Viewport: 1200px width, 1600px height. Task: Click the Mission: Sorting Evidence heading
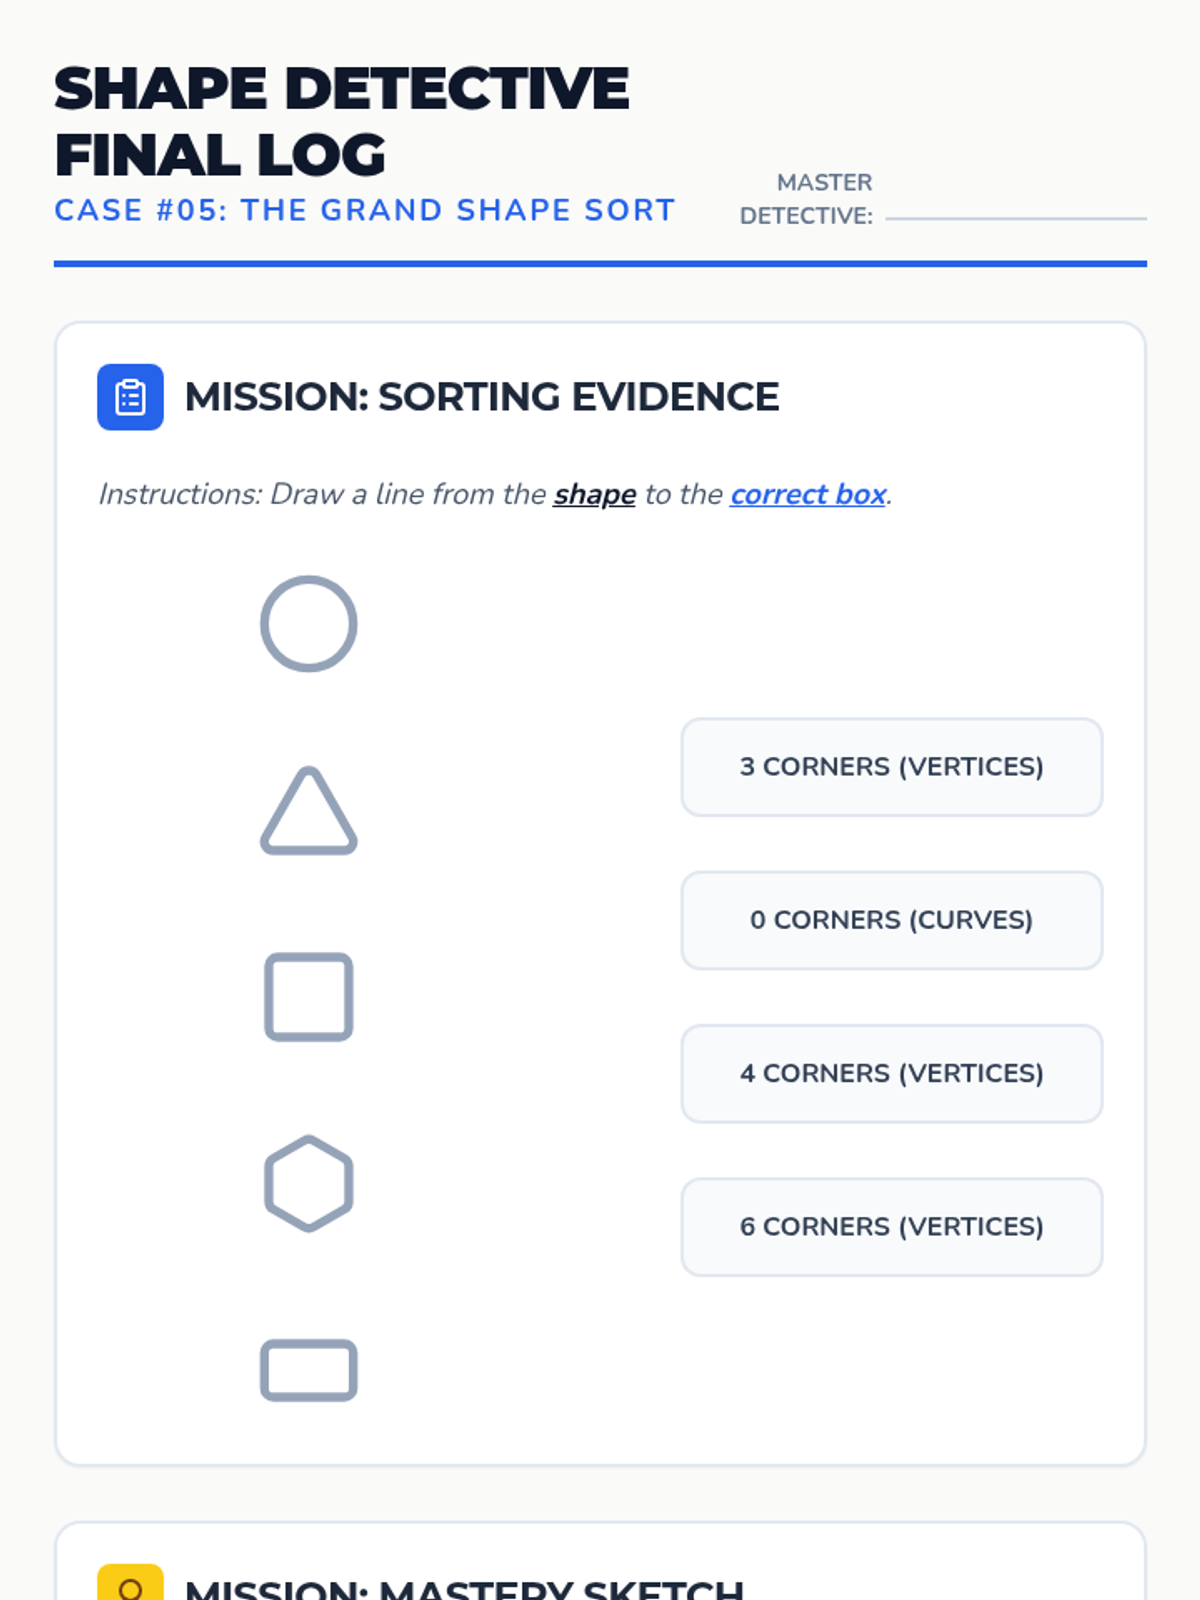tap(481, 397)
